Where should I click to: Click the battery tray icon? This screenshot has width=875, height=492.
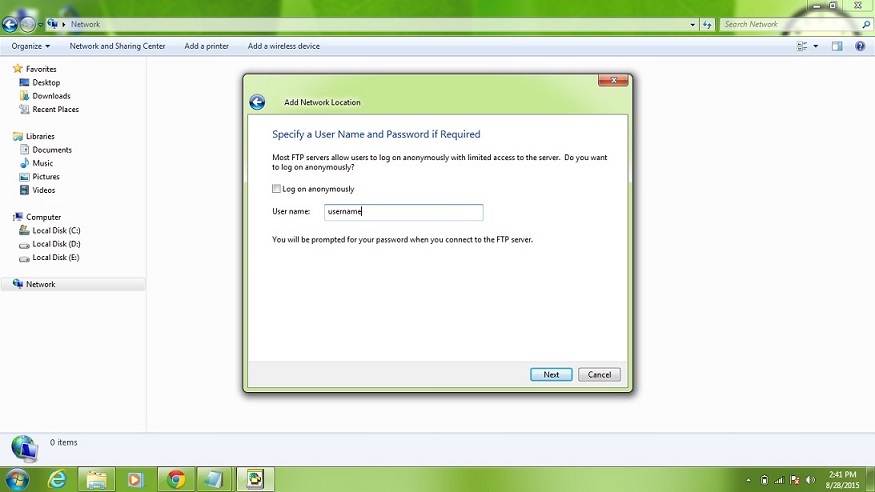point(765,480)
